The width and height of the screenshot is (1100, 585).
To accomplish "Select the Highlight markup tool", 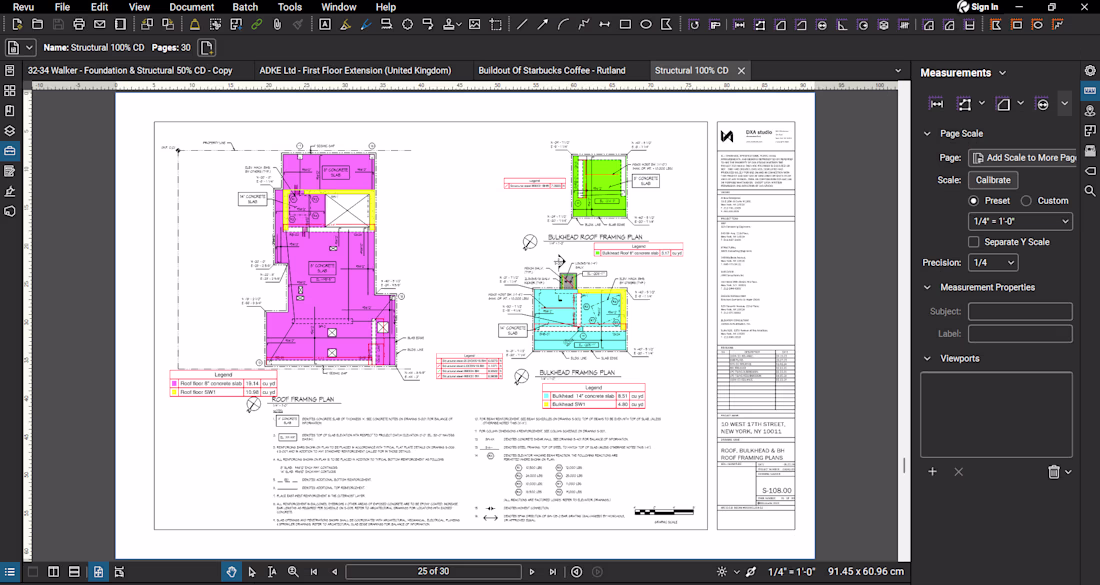I will pyautogui.click(x=346, y=24).
